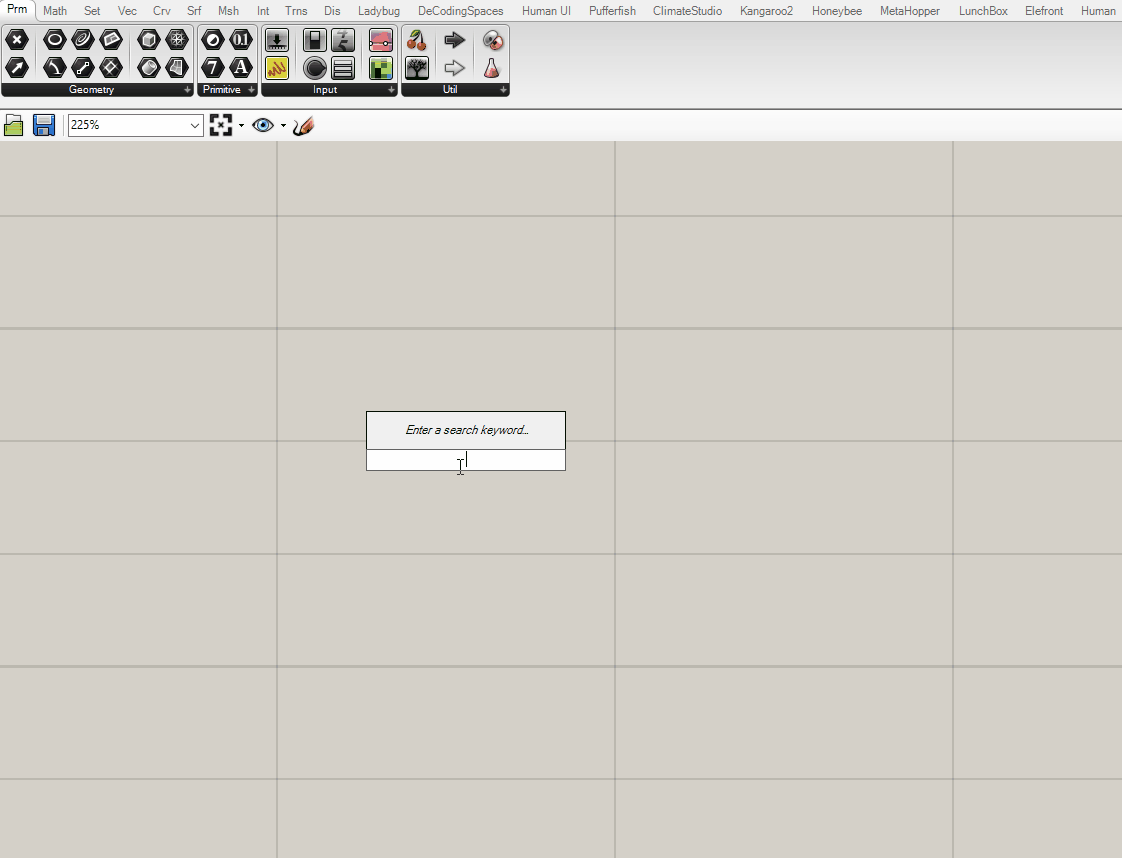
Task: Save the document with floppy disk icon
Action: coord(44,126)
